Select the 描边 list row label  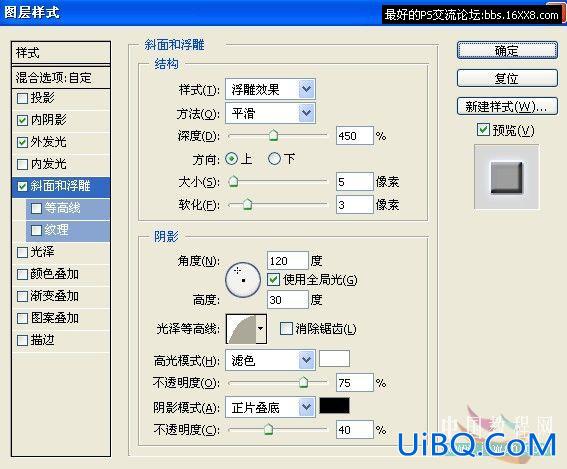coord(42,341)
